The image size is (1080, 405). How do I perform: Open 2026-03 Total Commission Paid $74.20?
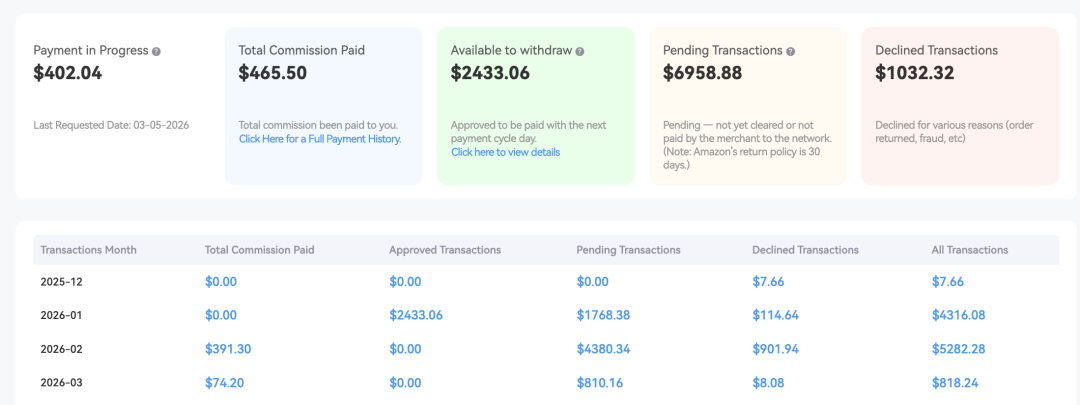[x=224, y=381]
